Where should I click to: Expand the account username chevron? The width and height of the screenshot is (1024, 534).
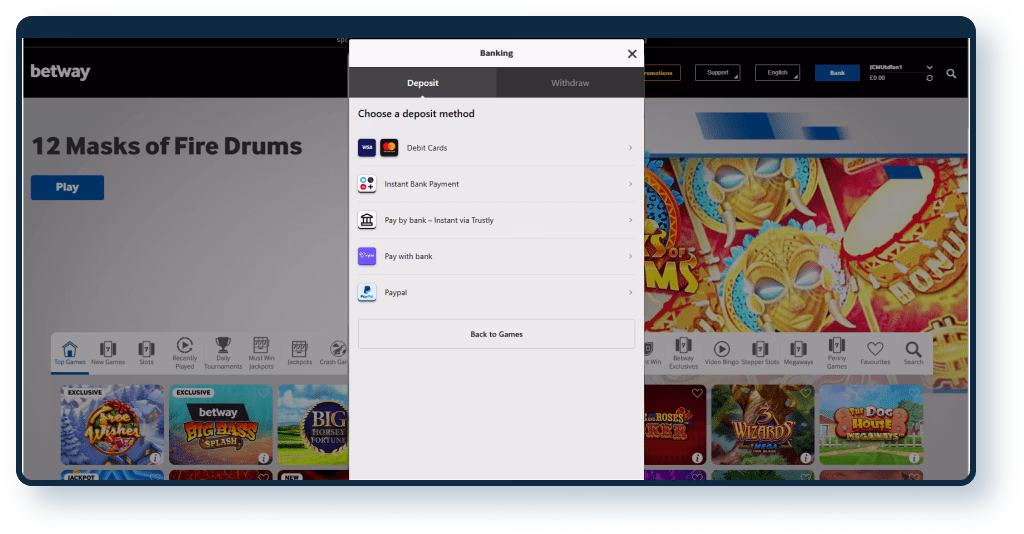pyautogui.click(x=930, y=67)
